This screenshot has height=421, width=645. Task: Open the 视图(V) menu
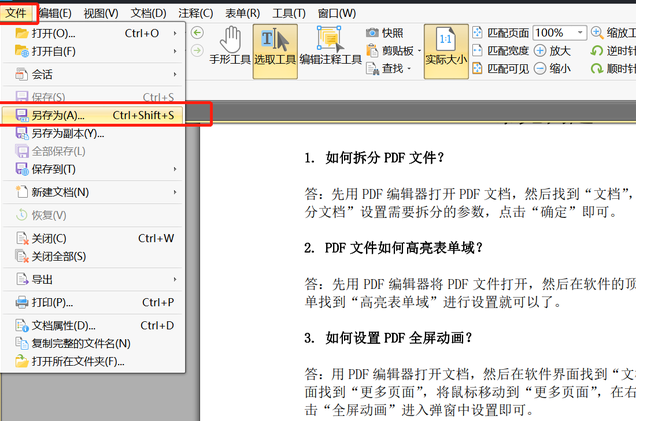click(x=101, y=13)
